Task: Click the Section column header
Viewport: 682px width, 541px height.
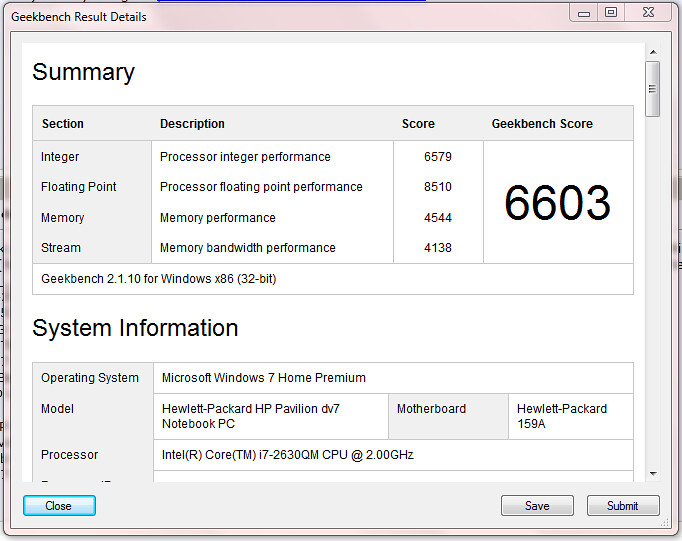Action: [x=63, y=124]
